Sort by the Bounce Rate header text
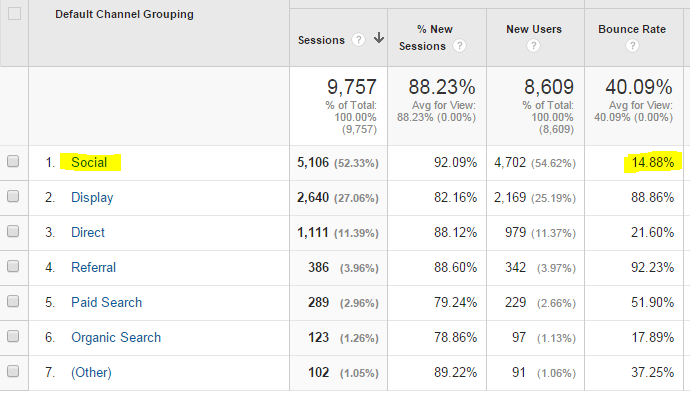690x406 pixels. (632, 30)
